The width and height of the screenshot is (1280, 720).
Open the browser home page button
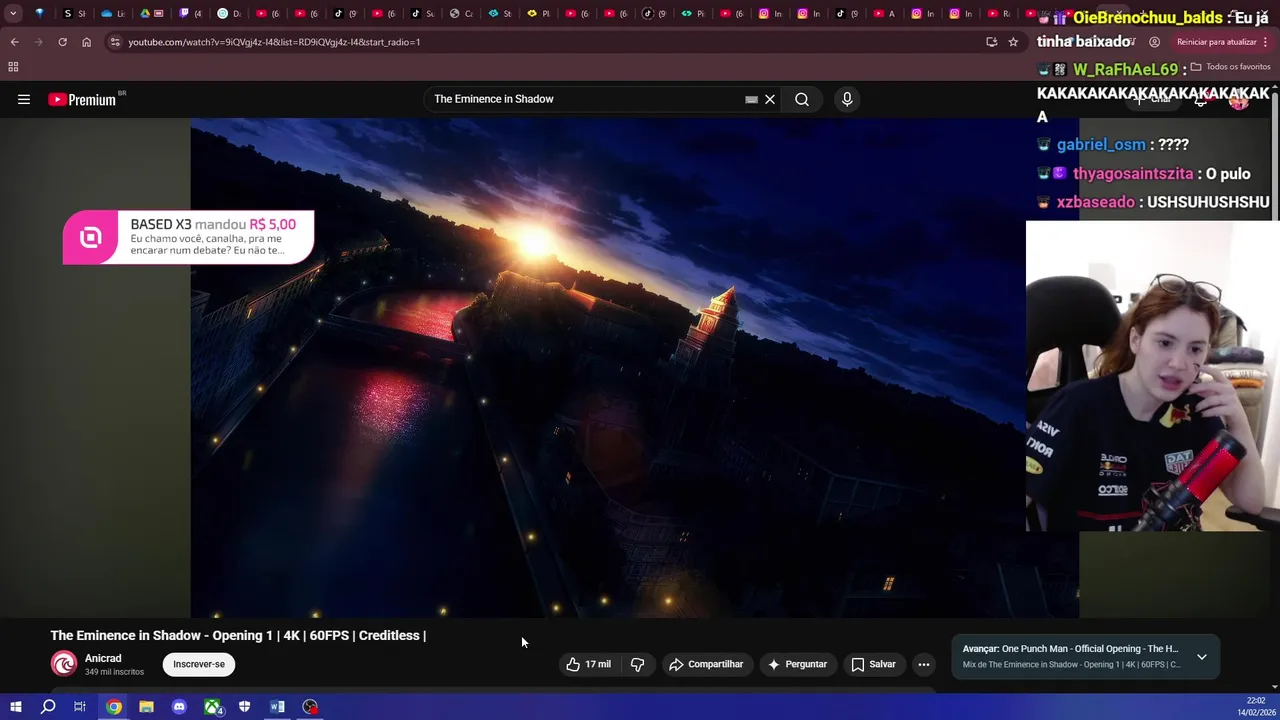(x=86, y=42)
